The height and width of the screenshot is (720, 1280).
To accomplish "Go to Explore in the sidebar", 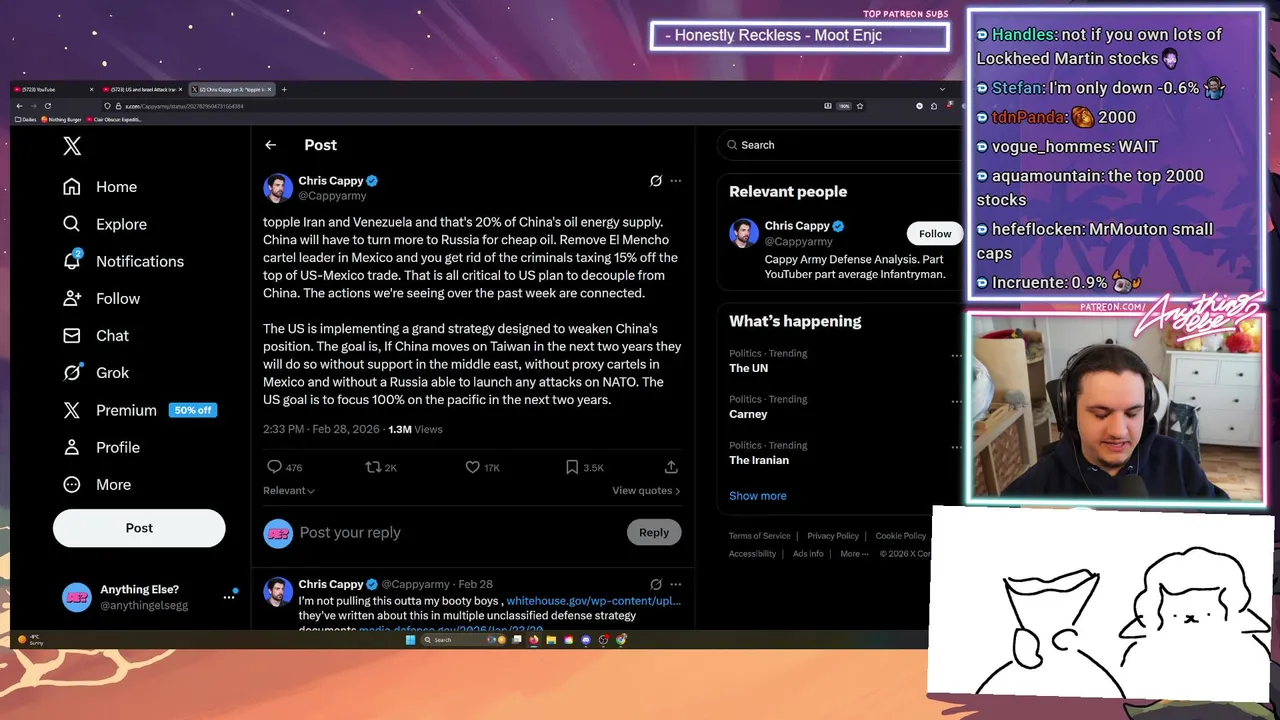I will (105, 224).
